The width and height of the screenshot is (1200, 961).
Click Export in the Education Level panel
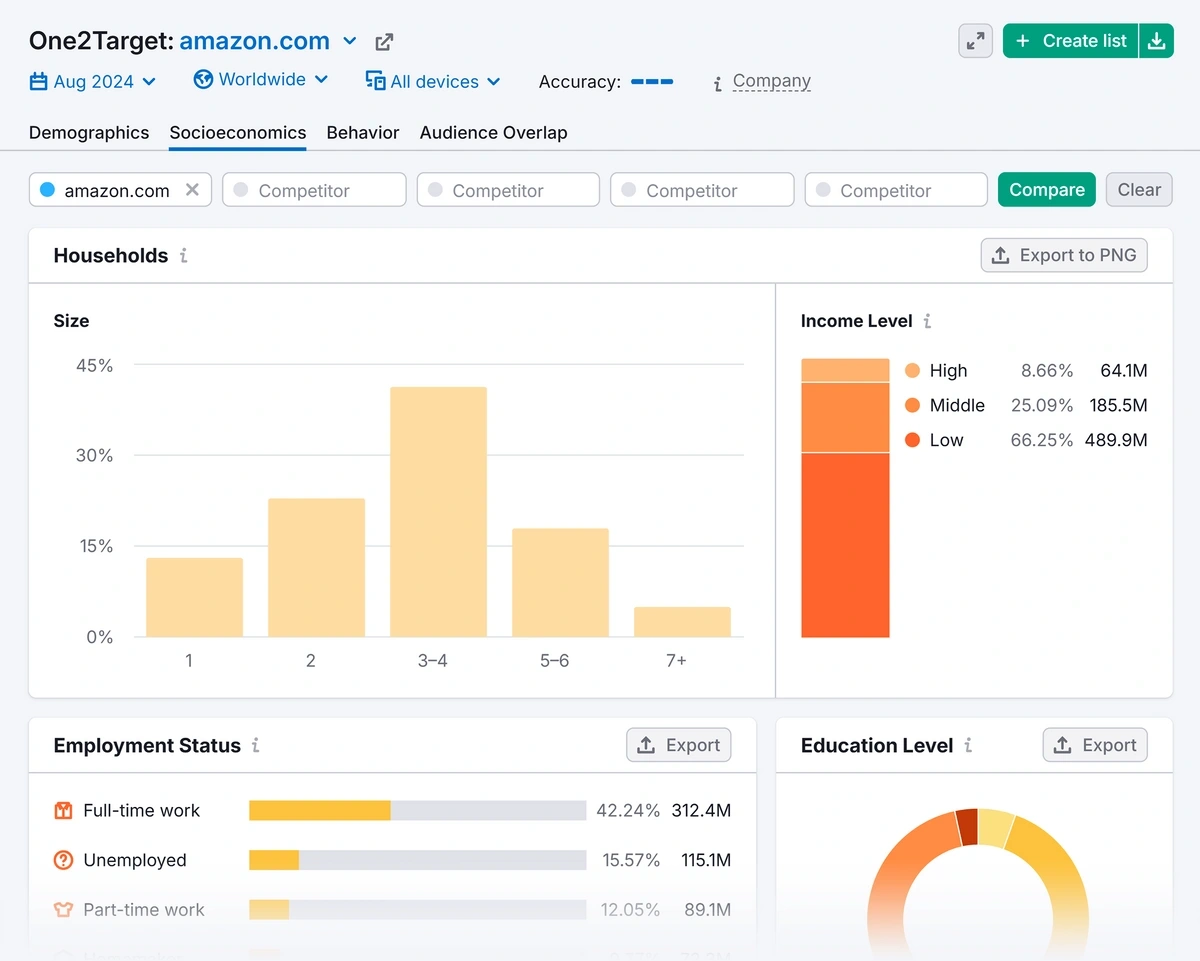[x=1095, y=745]
